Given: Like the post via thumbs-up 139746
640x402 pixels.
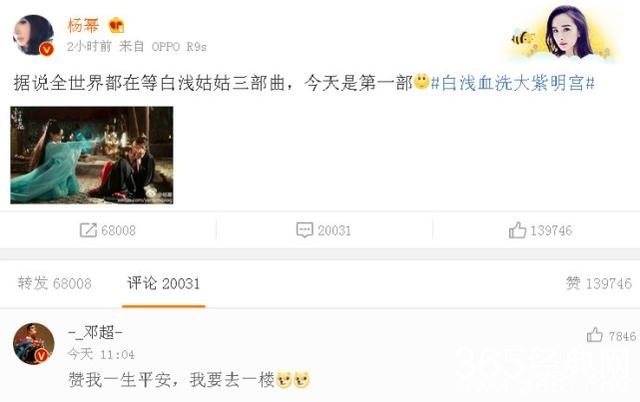Looking at the screenshot, I should click(x=517, y=230).
